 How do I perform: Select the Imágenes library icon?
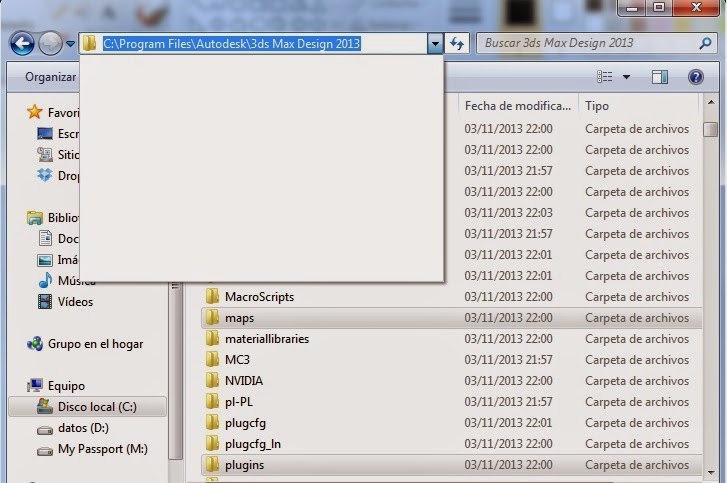click(x=45, y=260)
